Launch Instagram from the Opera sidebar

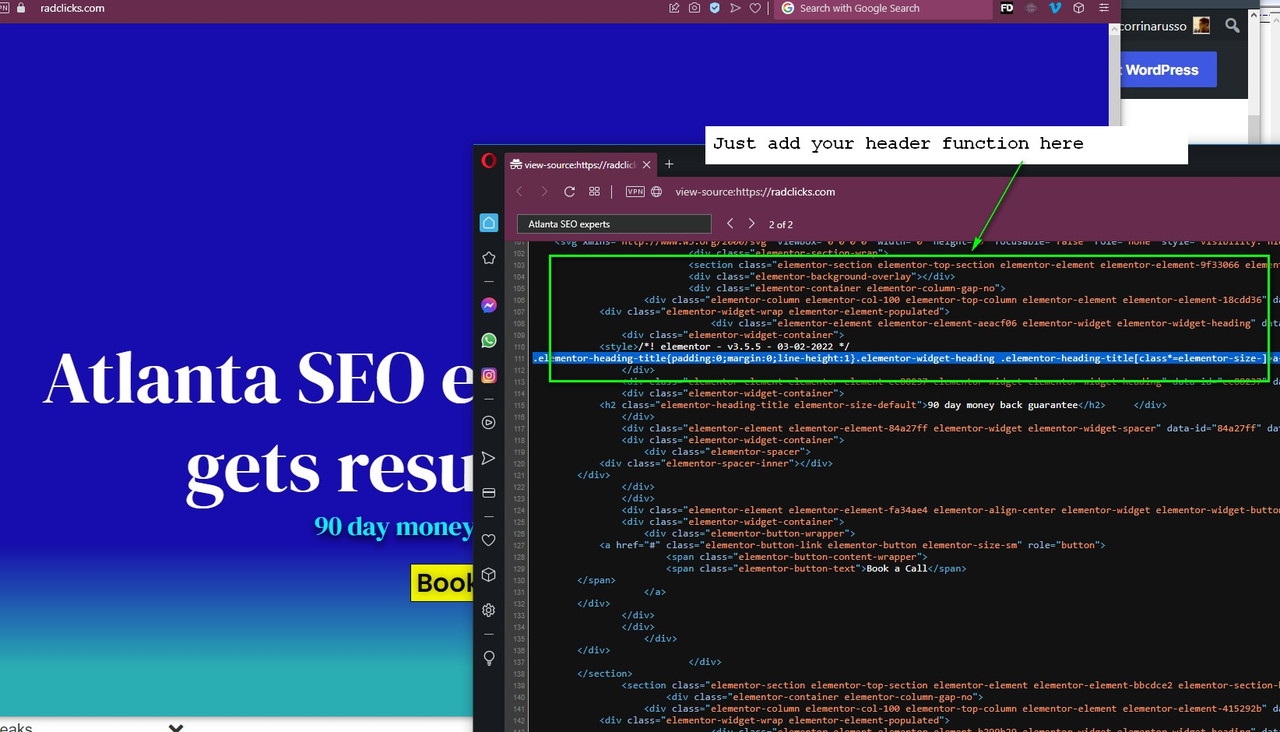point(489,376)
